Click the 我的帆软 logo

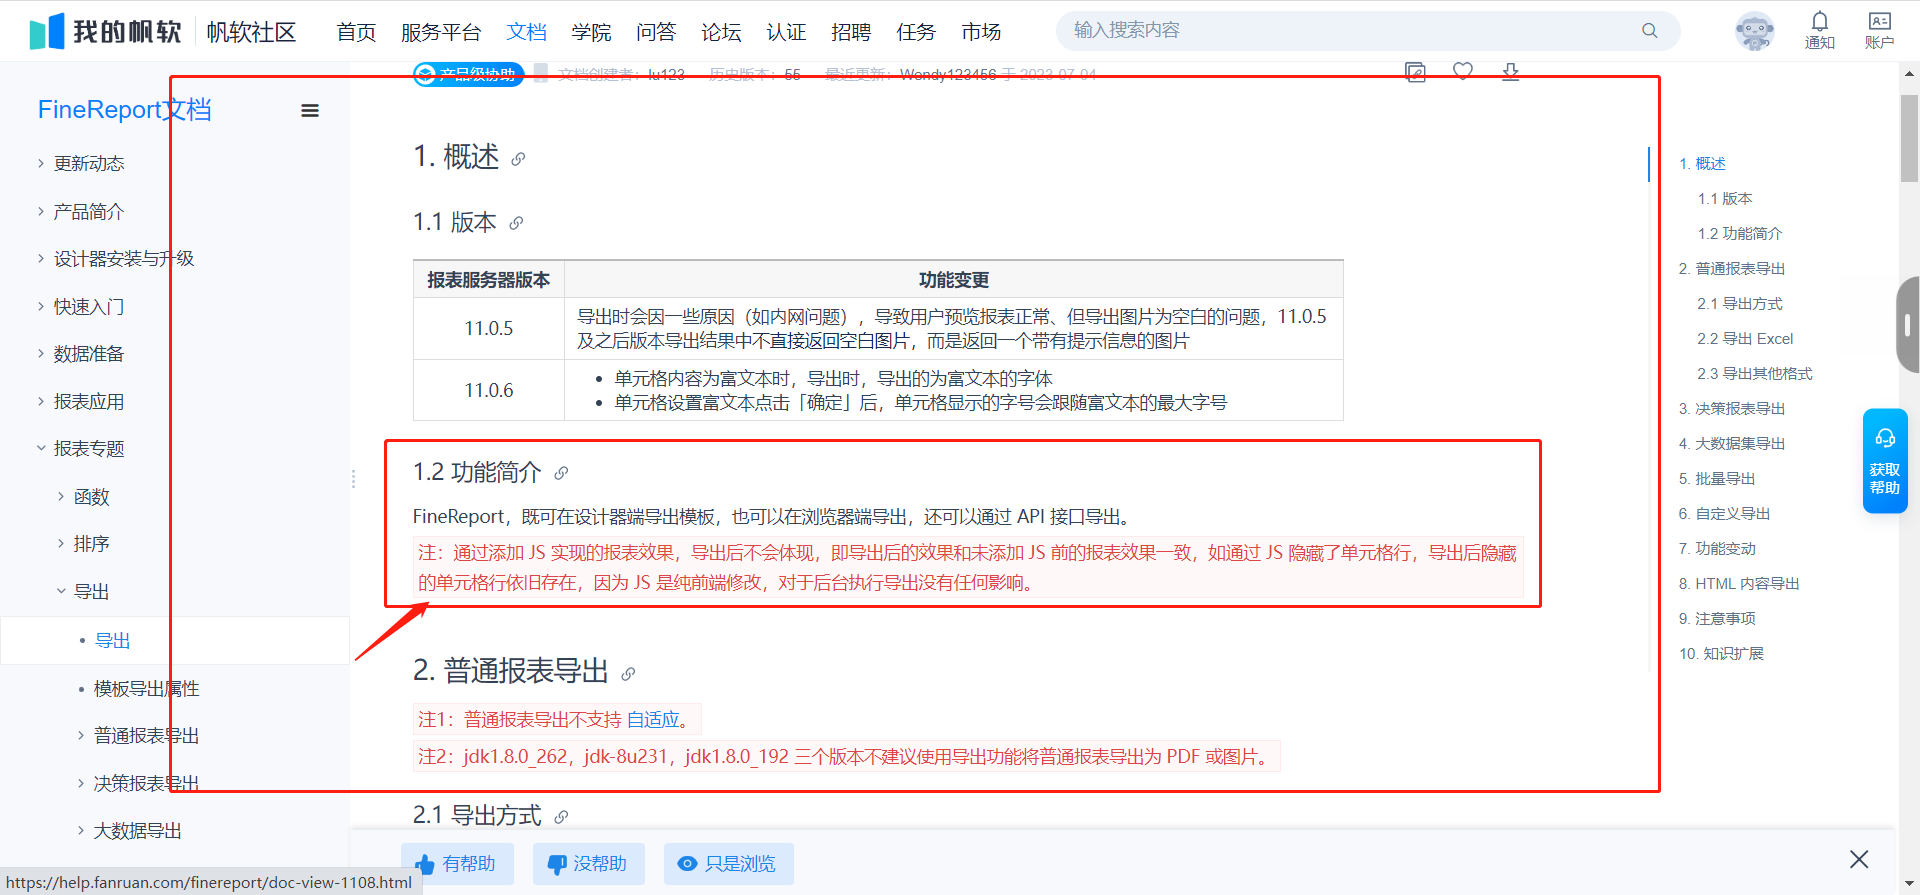tap(105, 32)
